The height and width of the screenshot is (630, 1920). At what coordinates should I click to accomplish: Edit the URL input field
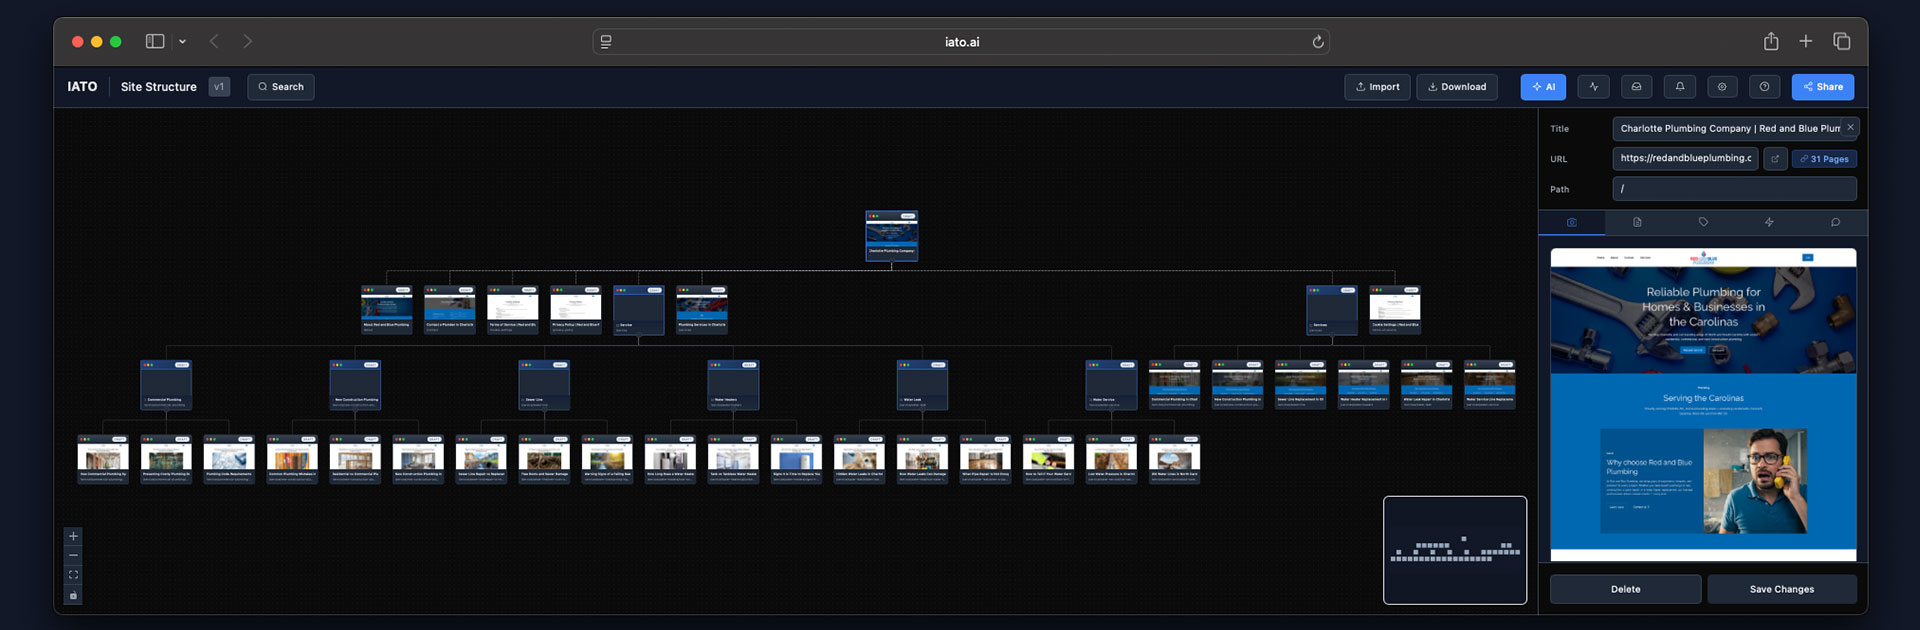1685,158
